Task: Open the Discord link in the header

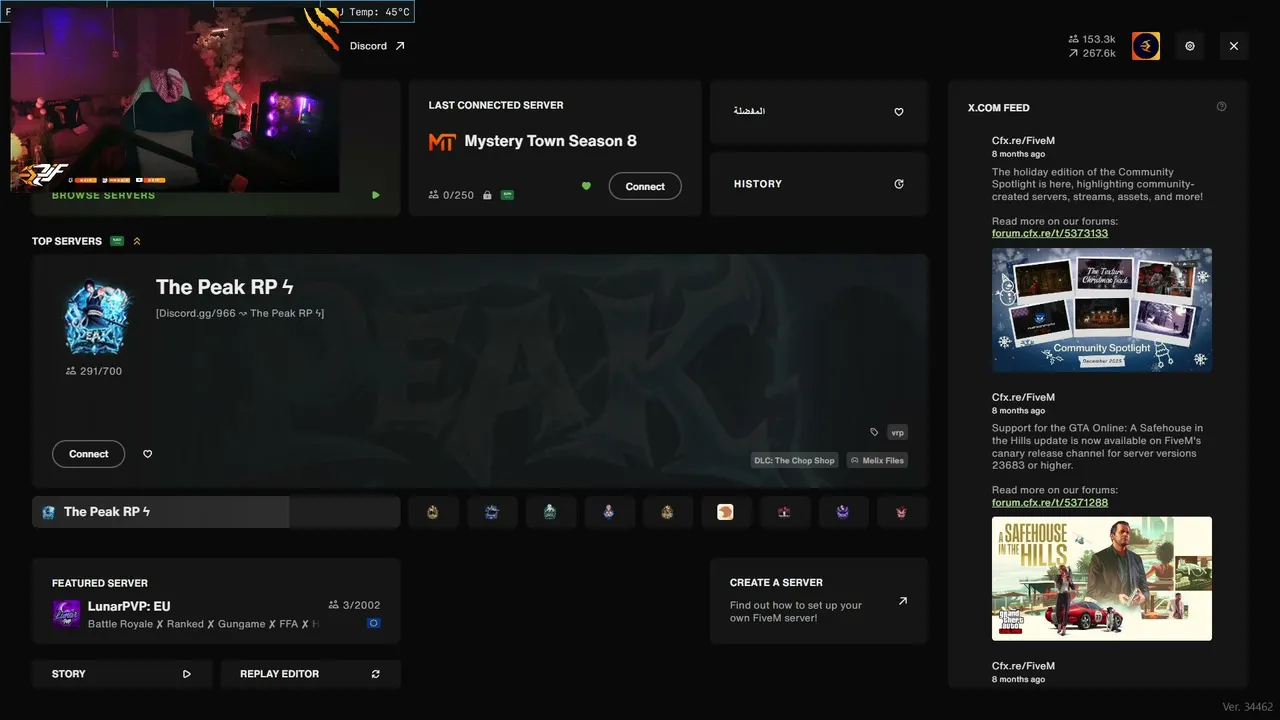Action: [x=377, y=46]
